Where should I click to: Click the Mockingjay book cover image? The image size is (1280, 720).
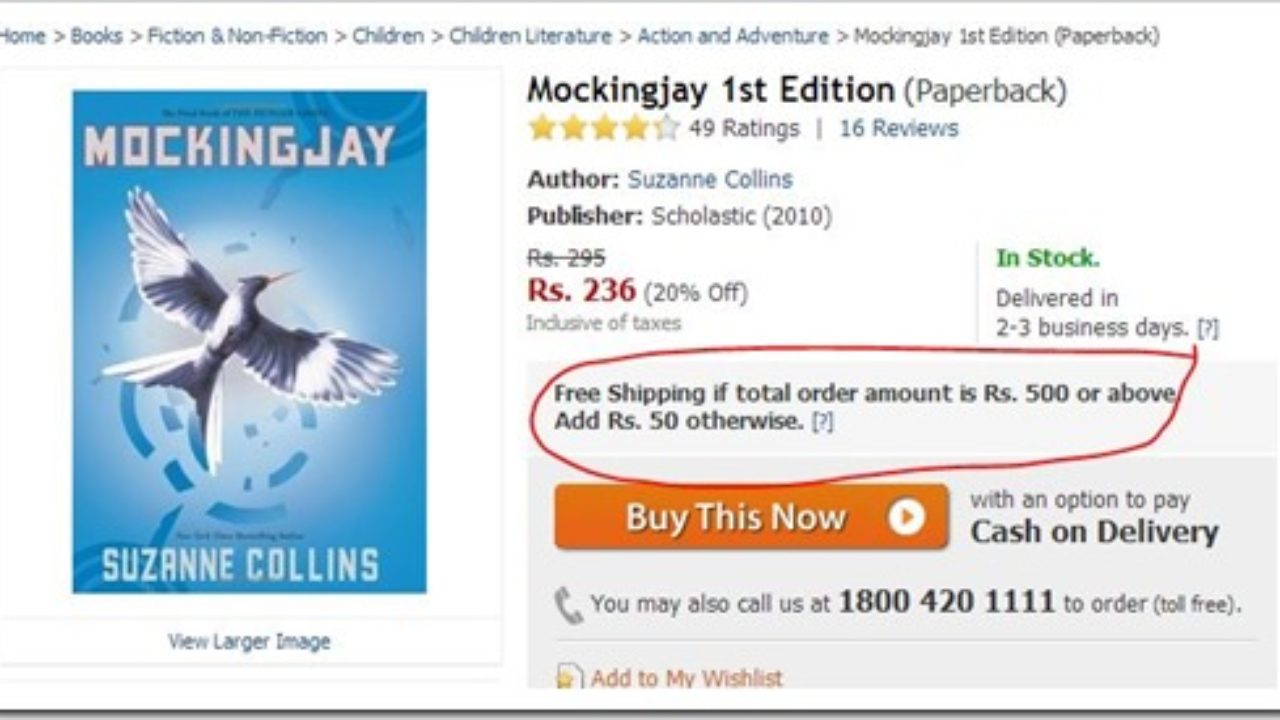pos(249,341)
